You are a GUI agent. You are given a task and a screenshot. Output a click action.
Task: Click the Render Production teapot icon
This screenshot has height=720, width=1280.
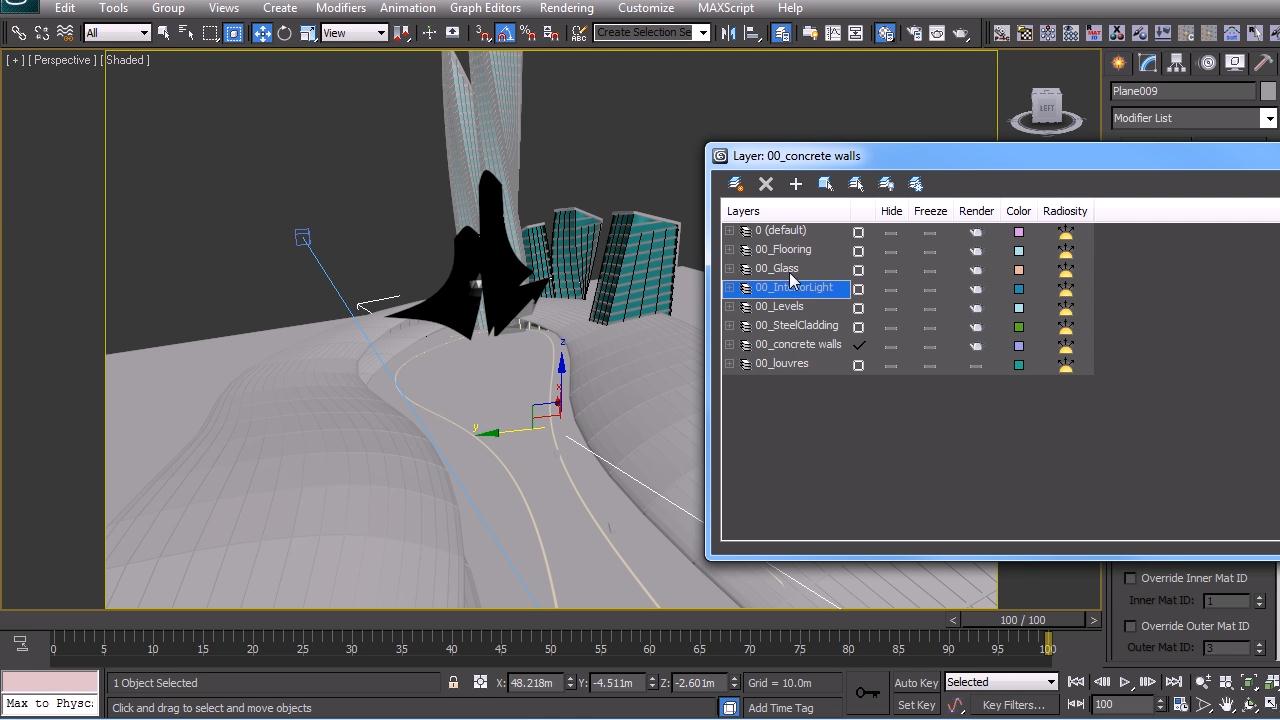click(961, 33)
